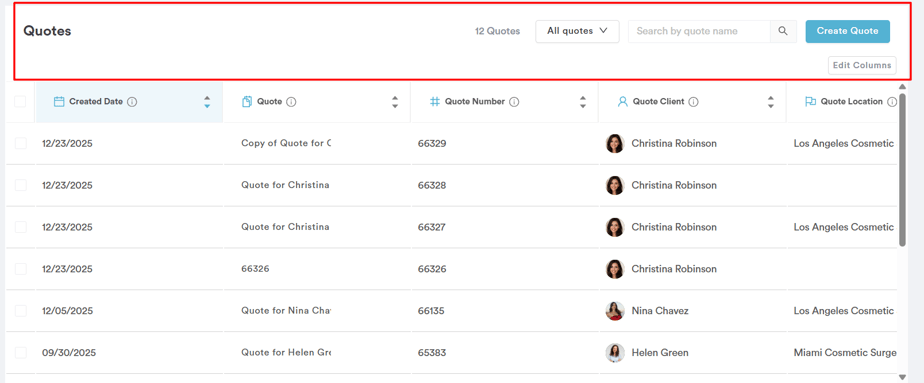Click quote number 65383
This screenshot has height=383, width=924.
click(432, 352)
